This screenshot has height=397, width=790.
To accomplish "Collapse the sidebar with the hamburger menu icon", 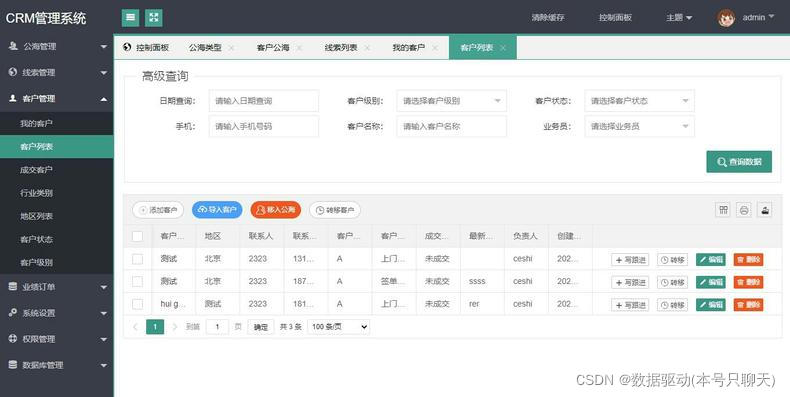I will coord(130,18).
